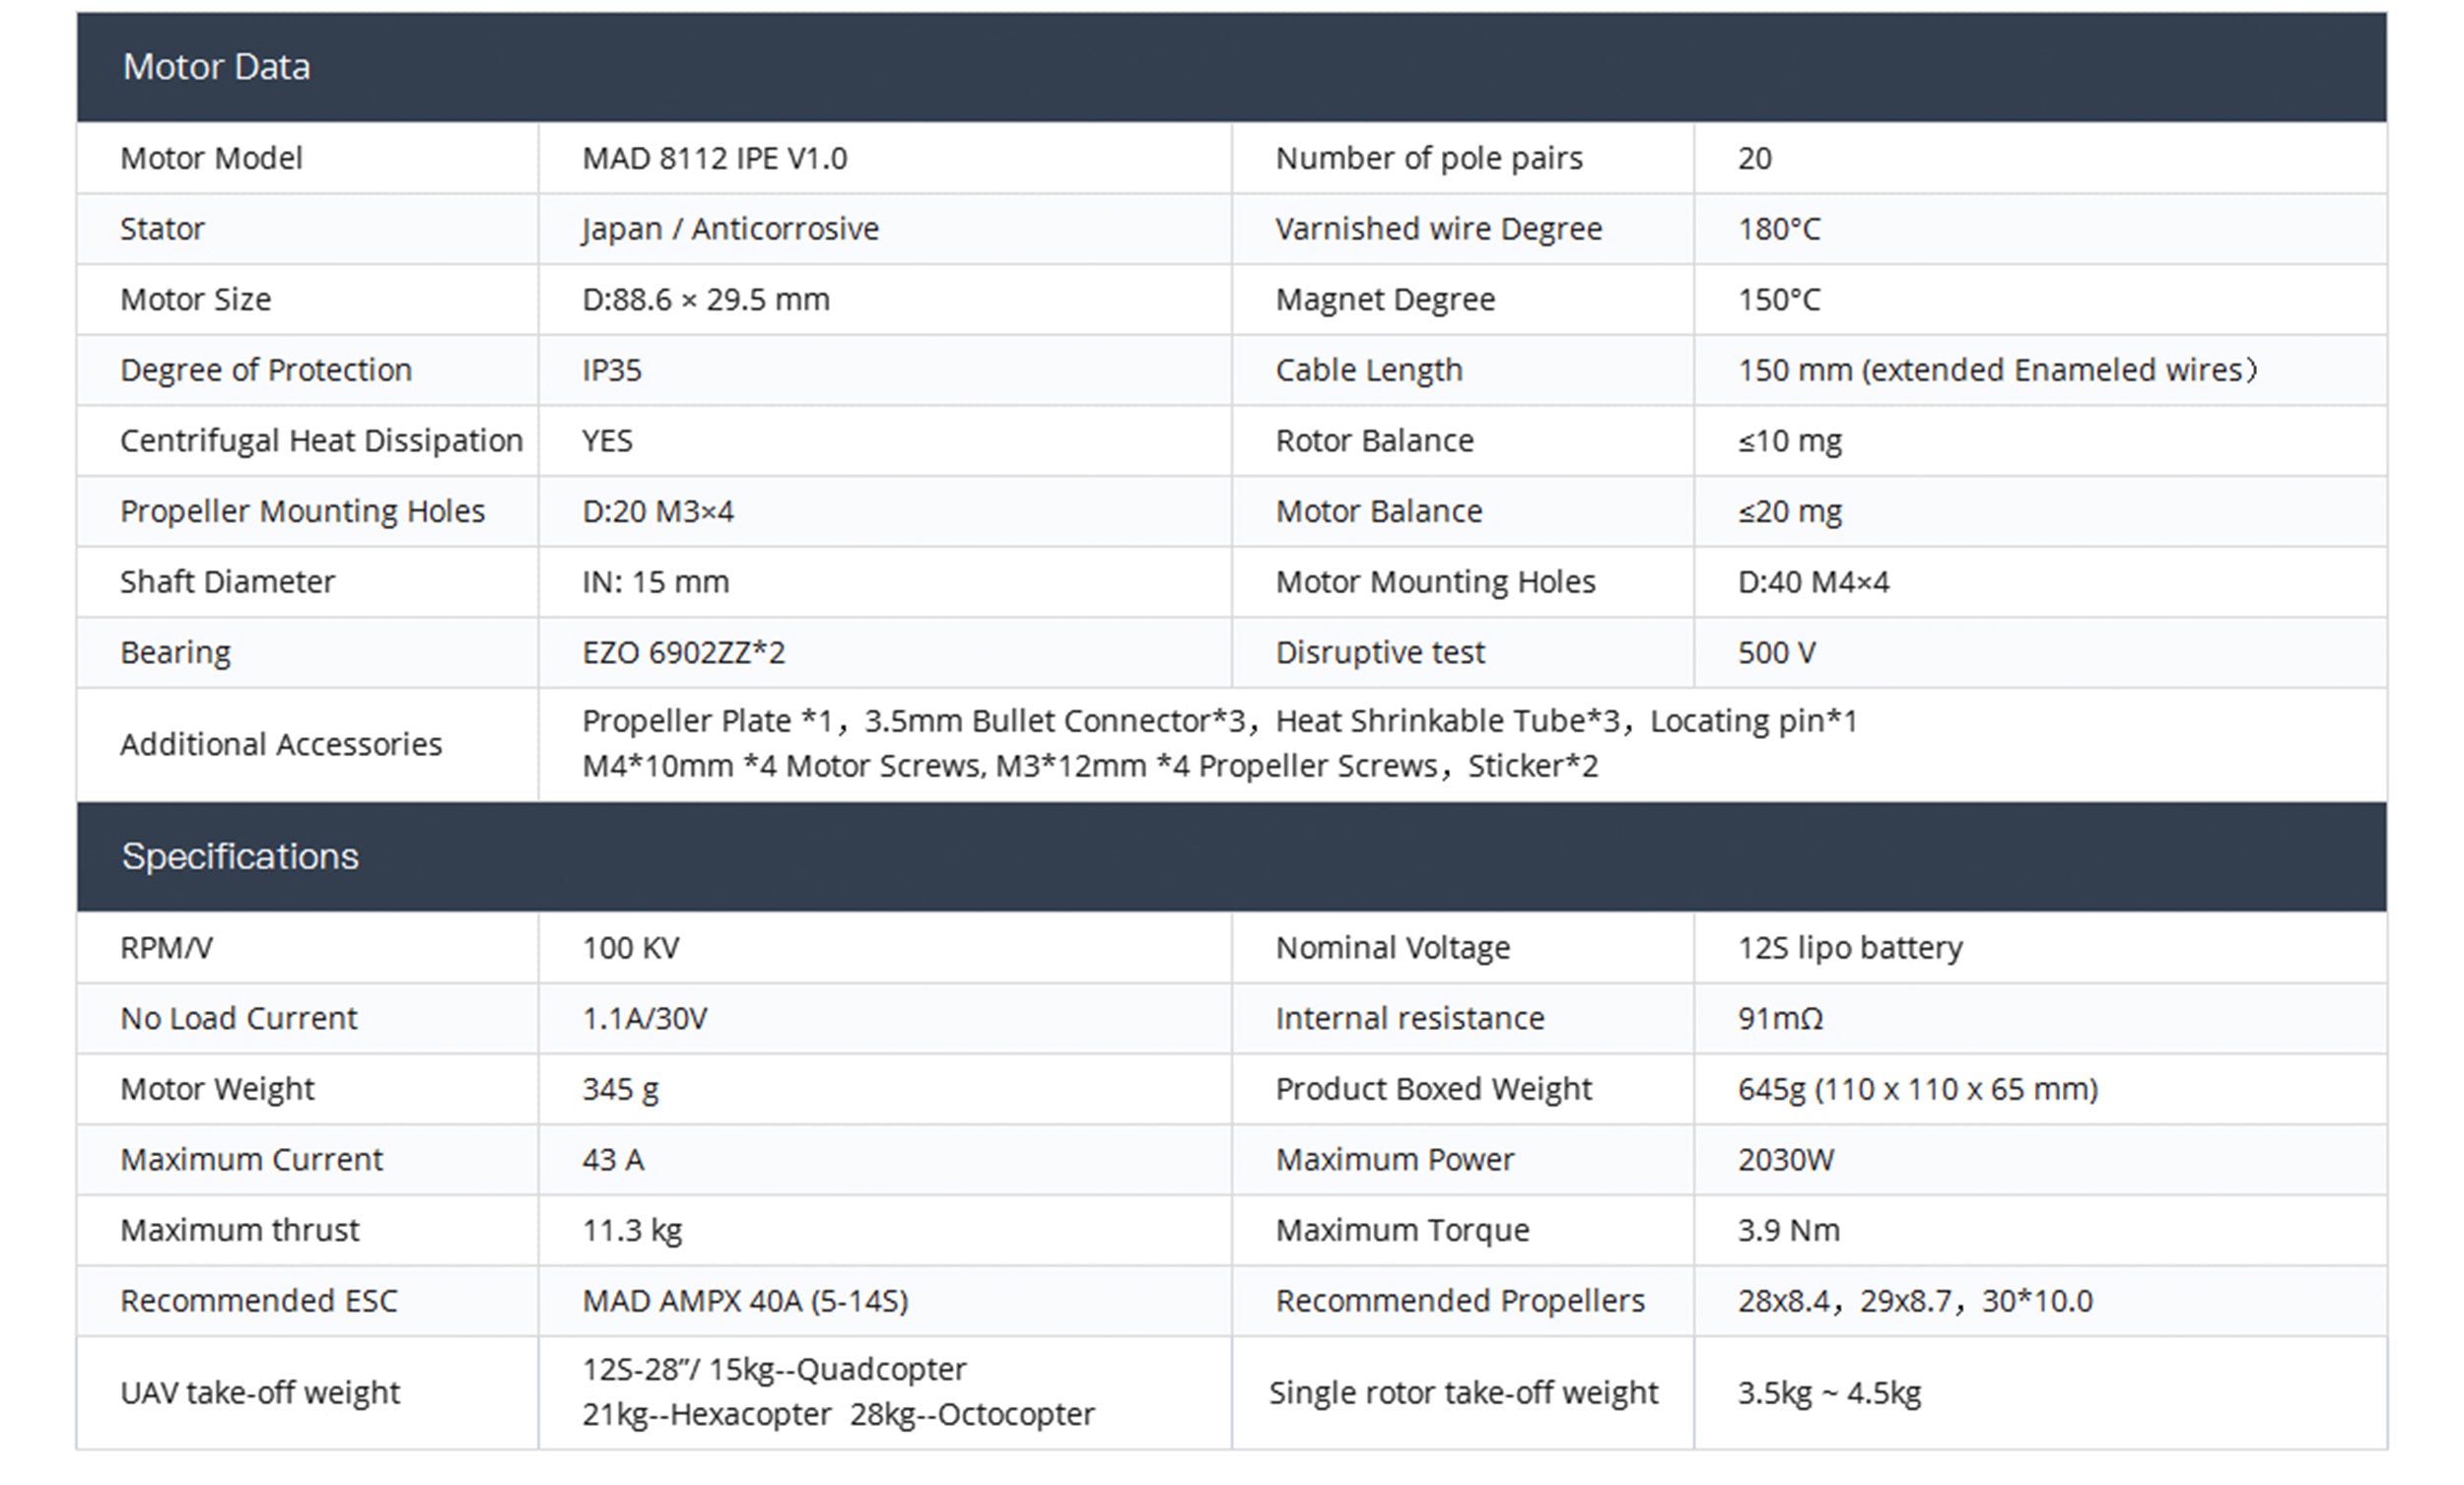2464x1485 pixels.
Task: Click the Cable Length value text
Action: [x=1996, y=370]
